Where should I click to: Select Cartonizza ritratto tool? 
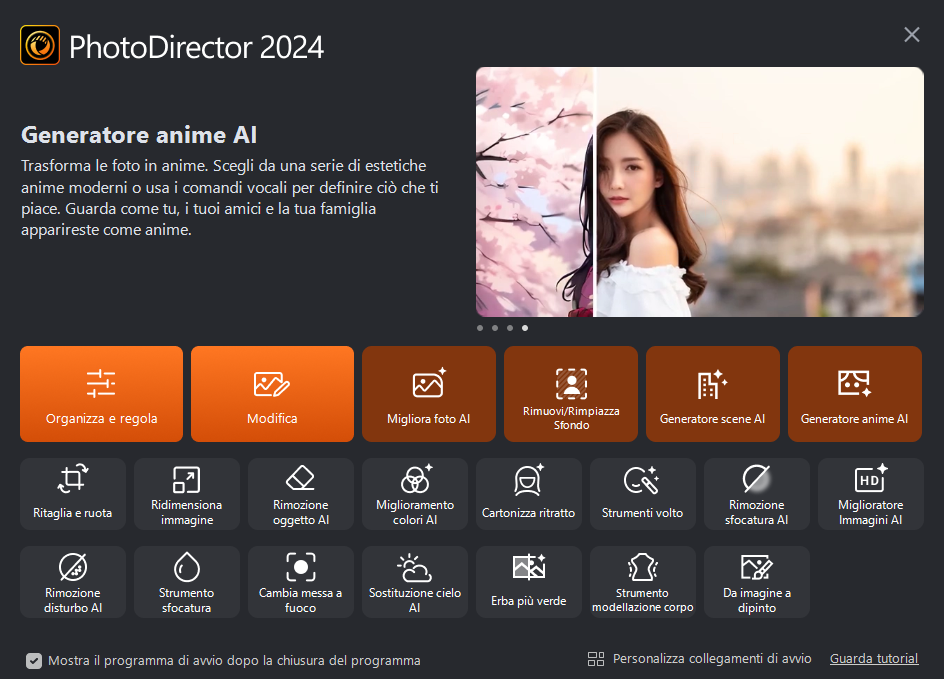pyautogui.click(x=529, y=494)
